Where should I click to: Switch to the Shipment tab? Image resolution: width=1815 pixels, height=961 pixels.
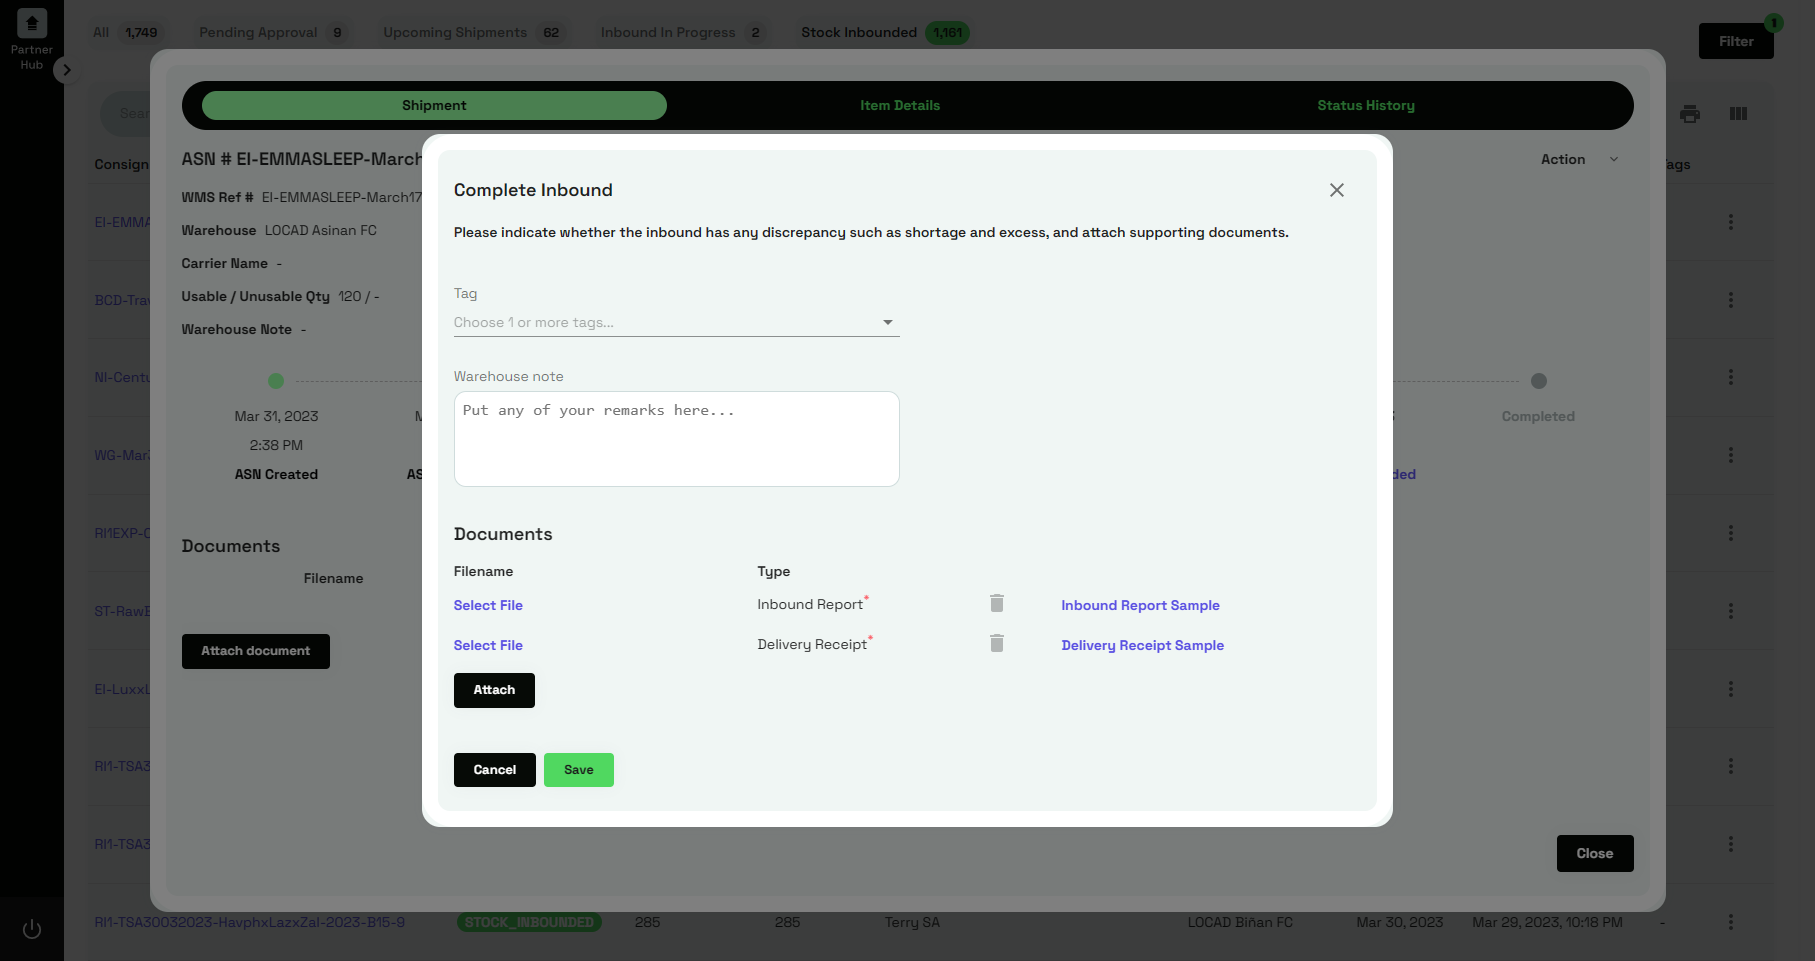pyautogui.click(x=434, y=105)
